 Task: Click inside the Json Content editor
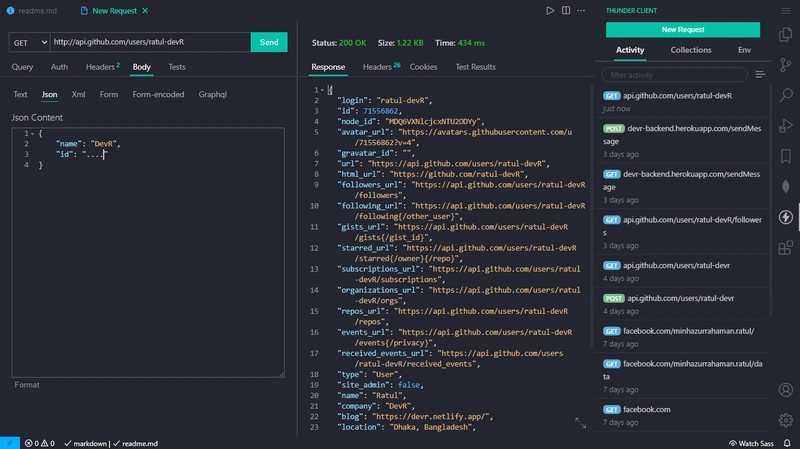click(148, 252)
